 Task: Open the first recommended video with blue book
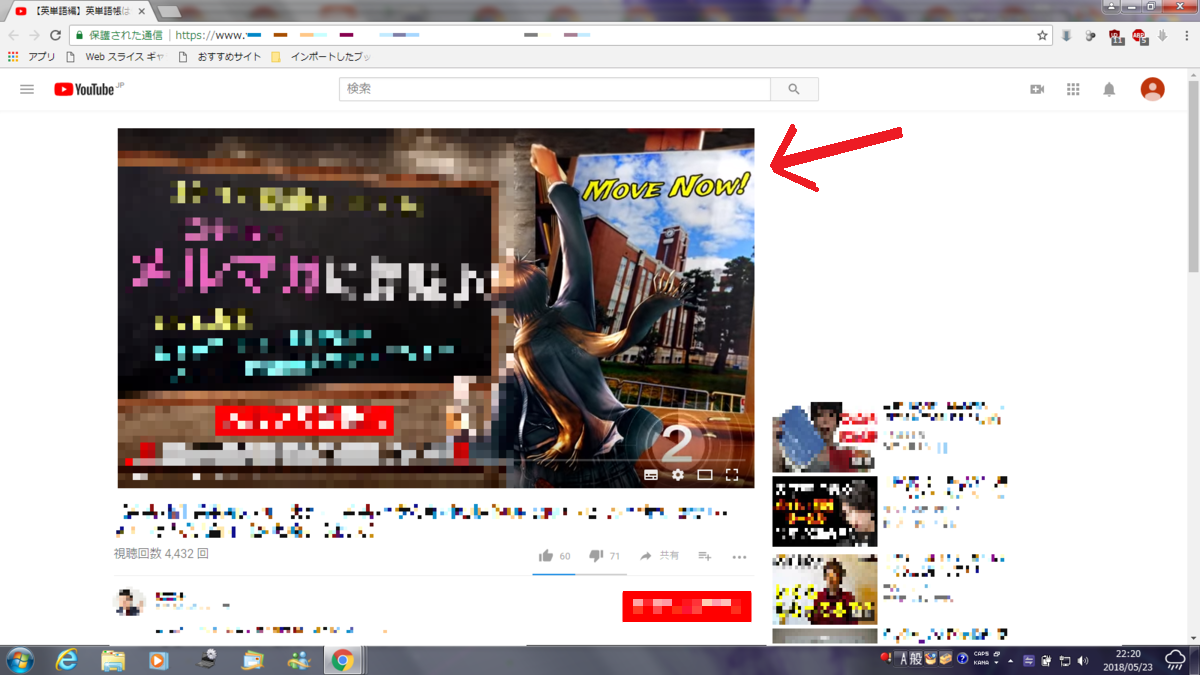825,437
